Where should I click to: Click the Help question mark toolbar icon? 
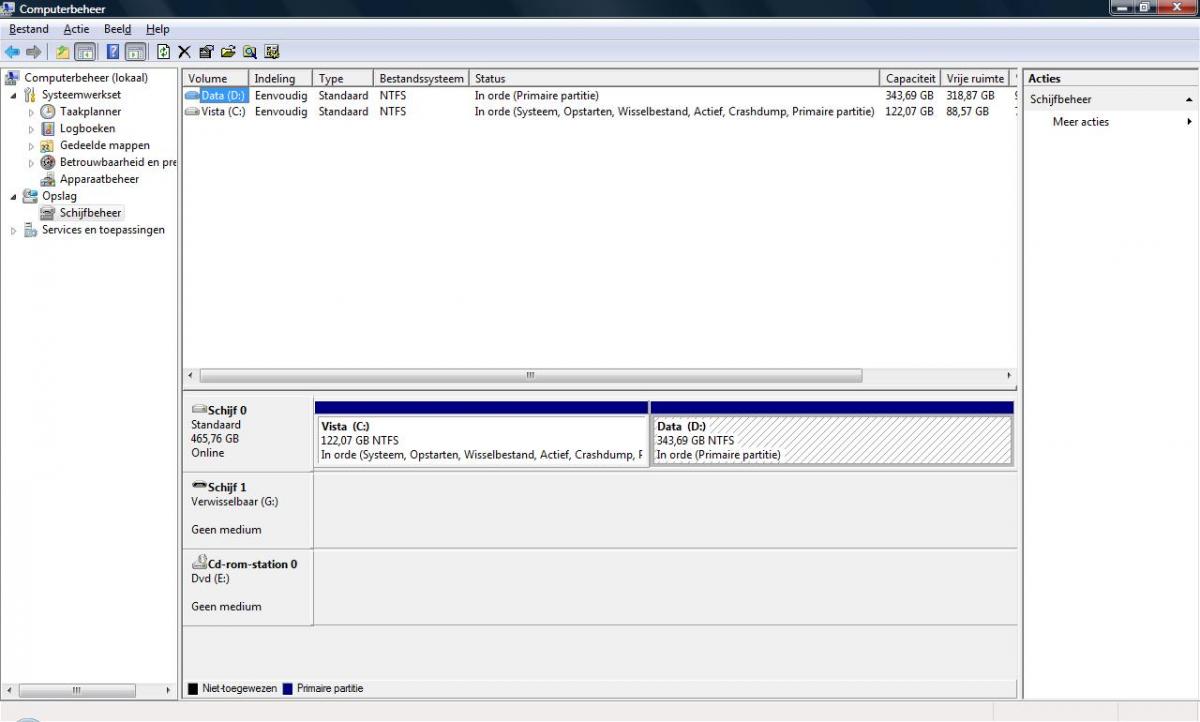pyautogui.click(x=113, y=52)
